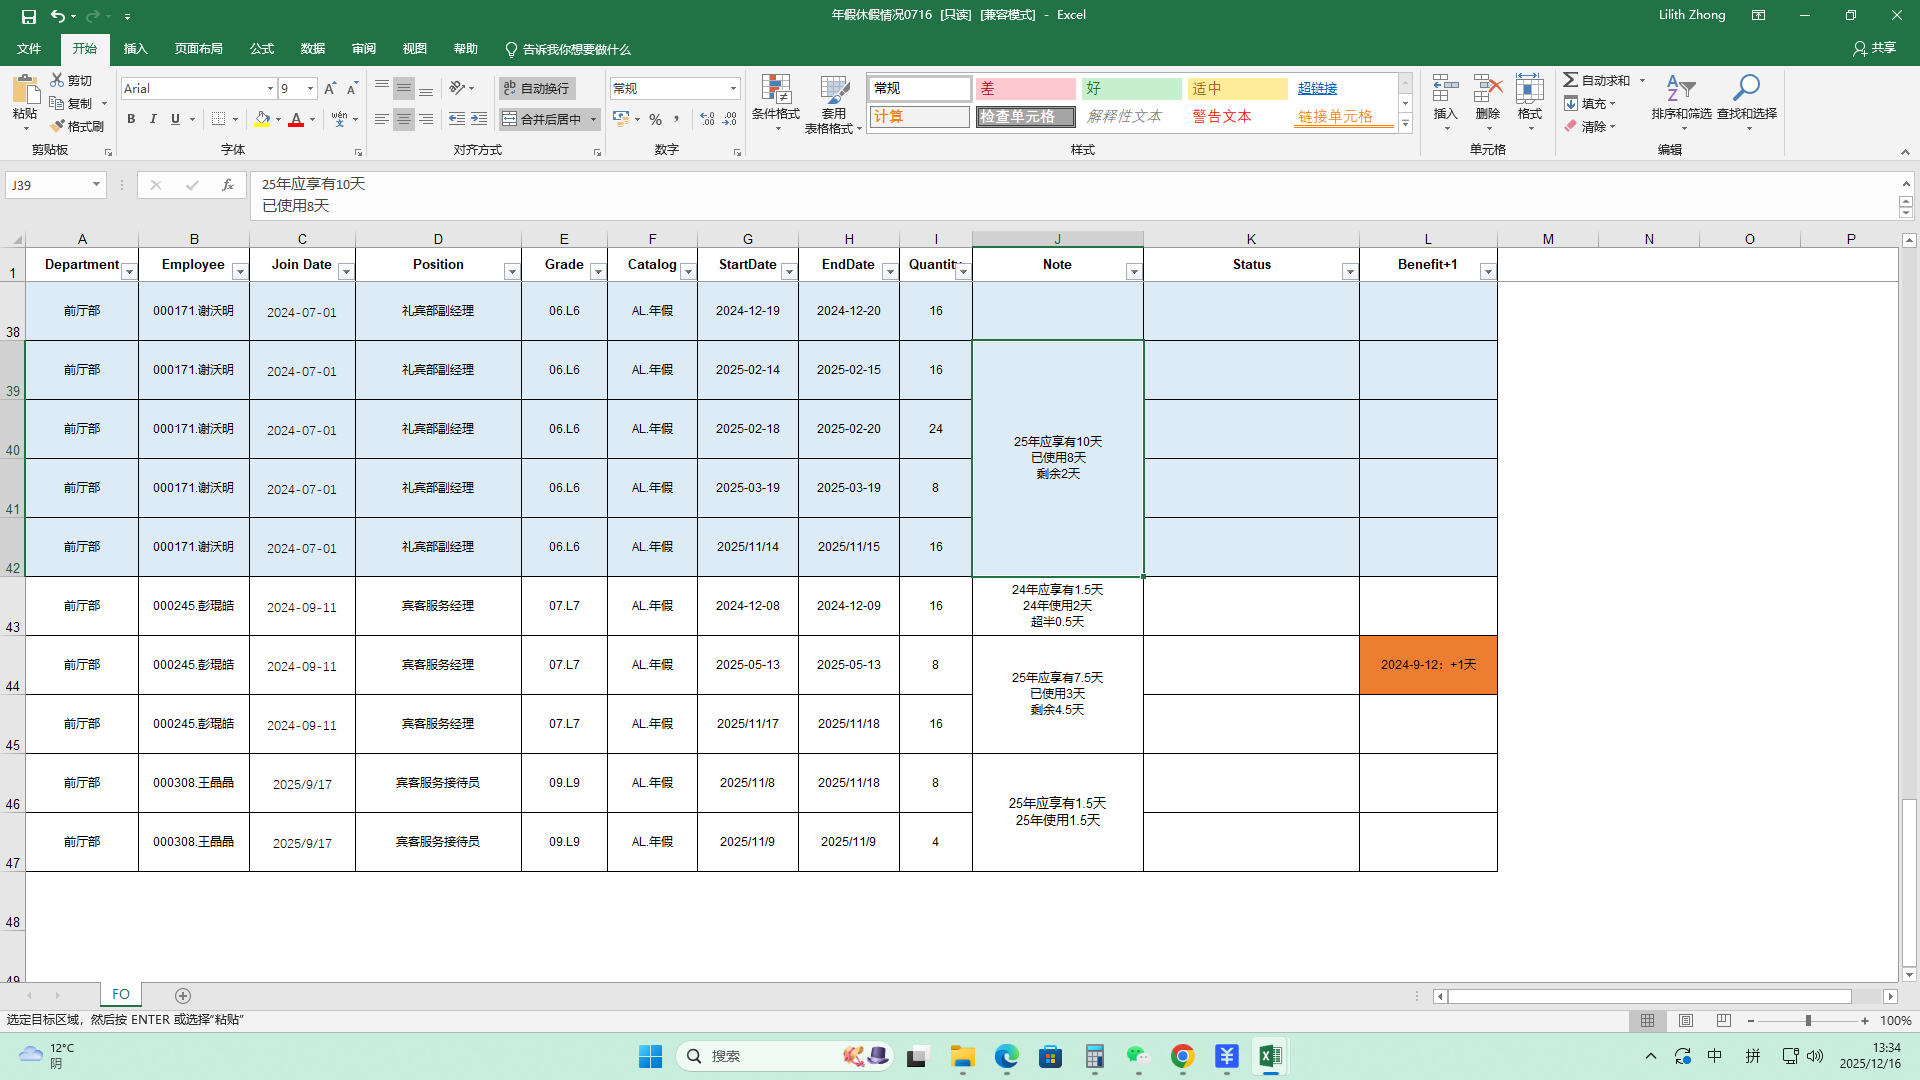This screenshot has width=1920, height=1080.
Task: Expand the Arial font name dropdown
Action: pos(270,89)
